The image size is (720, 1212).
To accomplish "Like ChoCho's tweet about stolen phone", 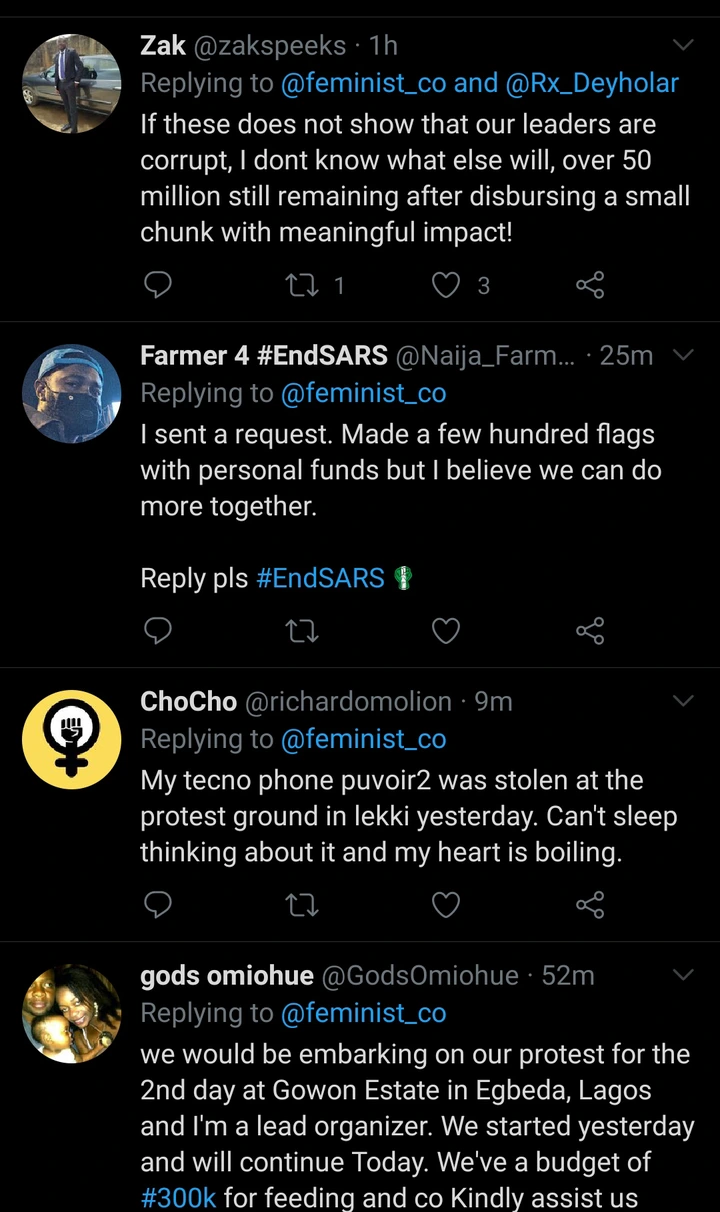I will [x=445, y=905].
